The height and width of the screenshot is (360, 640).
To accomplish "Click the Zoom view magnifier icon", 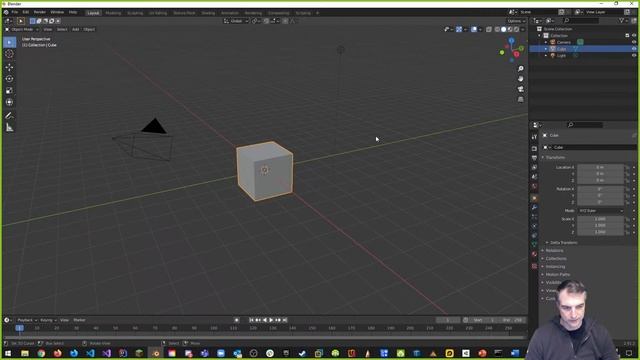I will point(520,69).
